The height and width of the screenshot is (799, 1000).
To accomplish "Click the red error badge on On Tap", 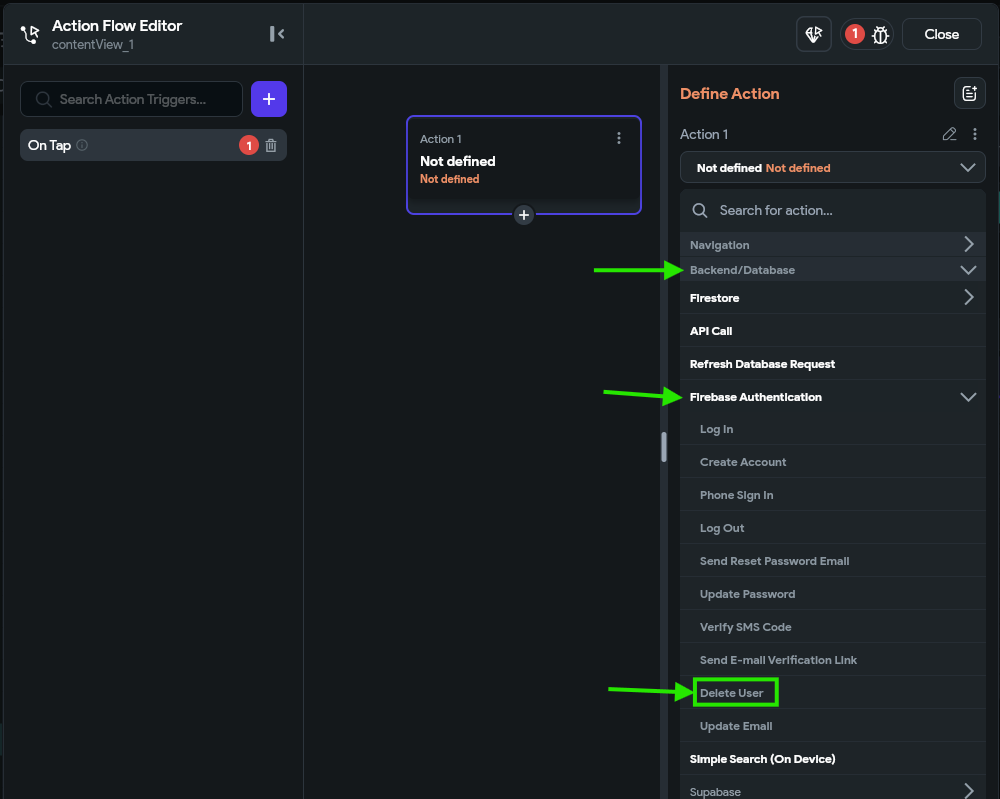I will tap(249, 145).
